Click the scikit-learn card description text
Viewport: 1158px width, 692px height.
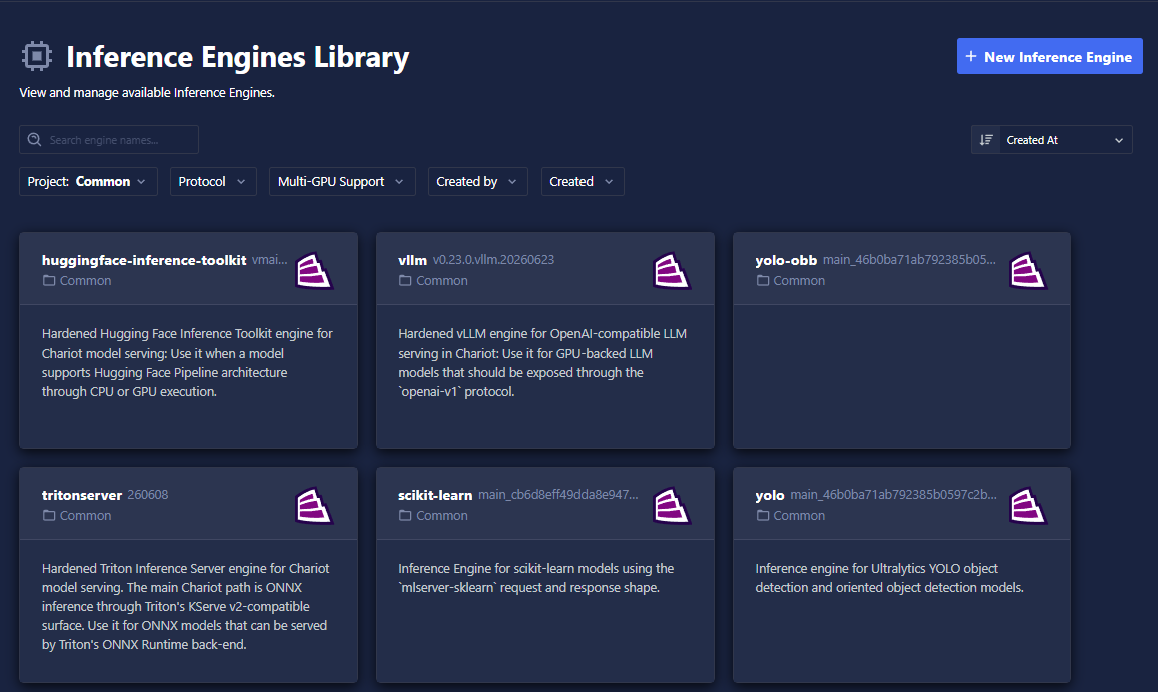(536, 578)
